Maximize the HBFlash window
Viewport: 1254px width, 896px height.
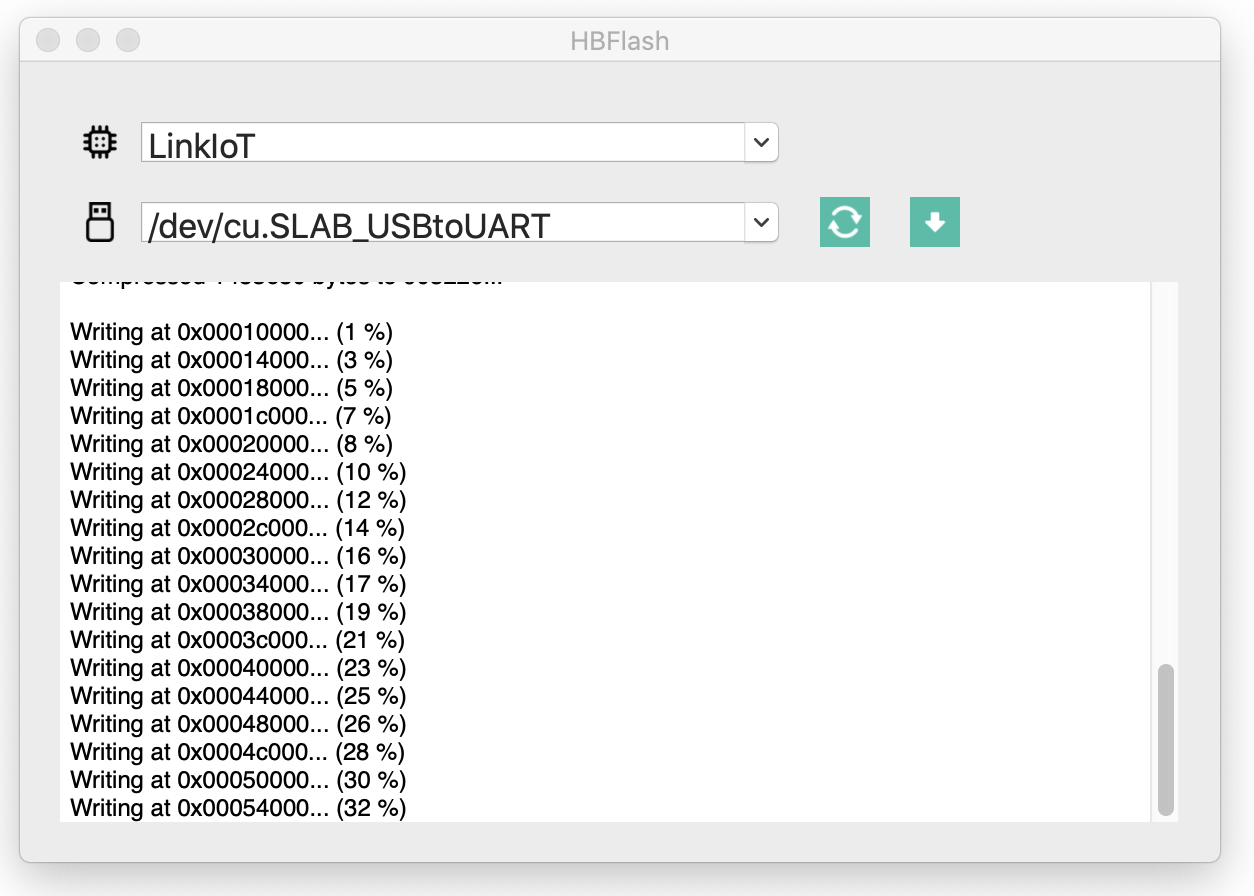[x=128, y=40]
